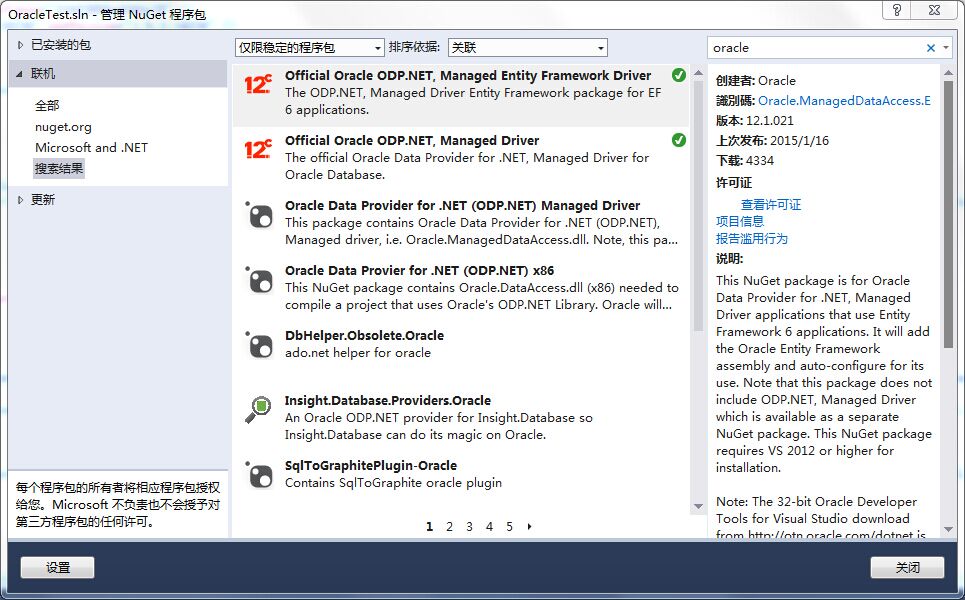Open the 仅限稳定的程序包 dropdown

point(310,47)
